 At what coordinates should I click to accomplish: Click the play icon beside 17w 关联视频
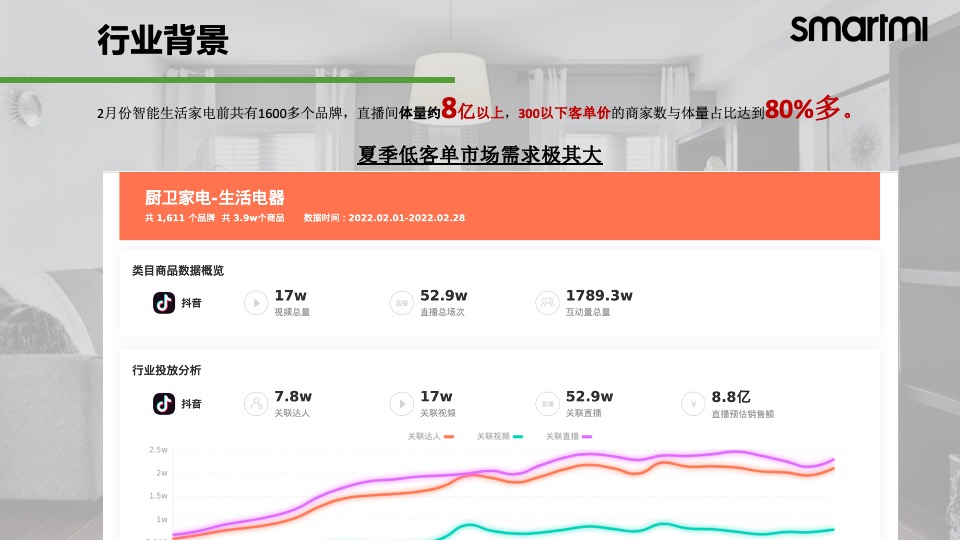coord(402,404)
